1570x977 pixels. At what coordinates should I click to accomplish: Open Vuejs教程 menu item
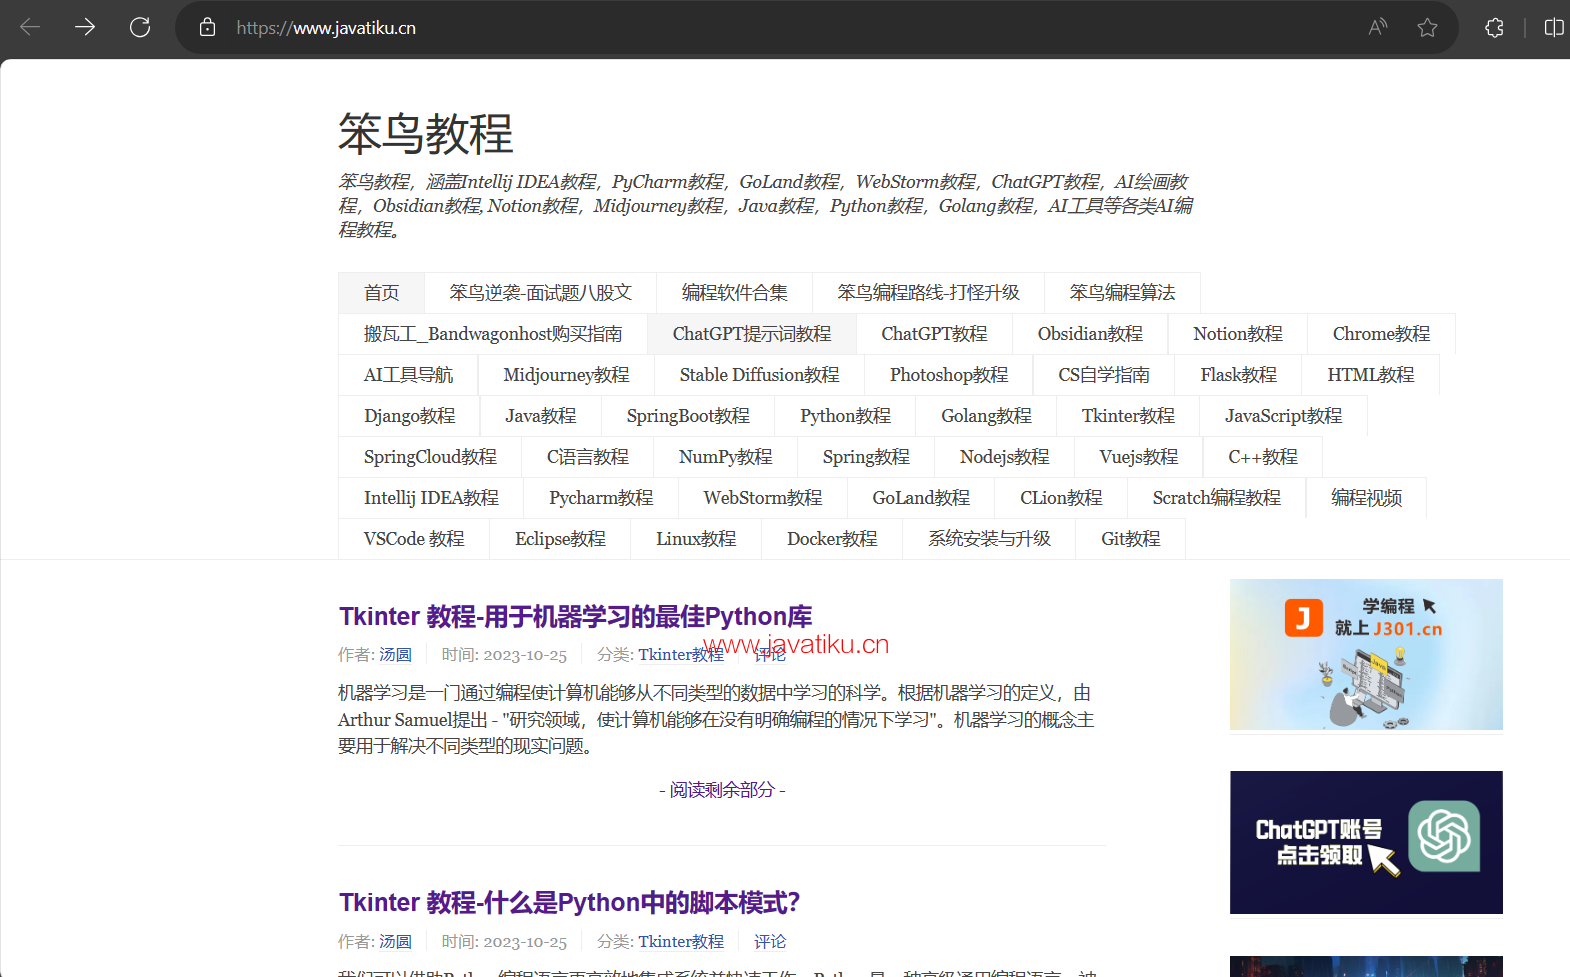click(x=1138, y=457)
